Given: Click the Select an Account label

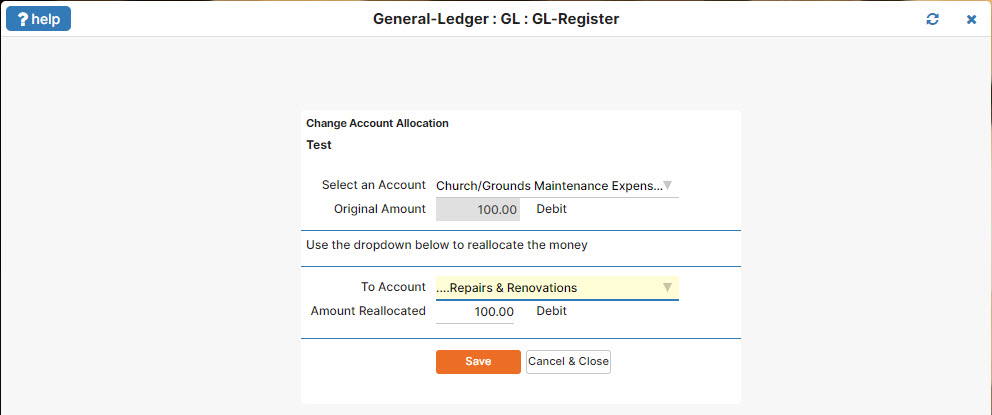Looking at the screenshot, I should click(373, 185).
